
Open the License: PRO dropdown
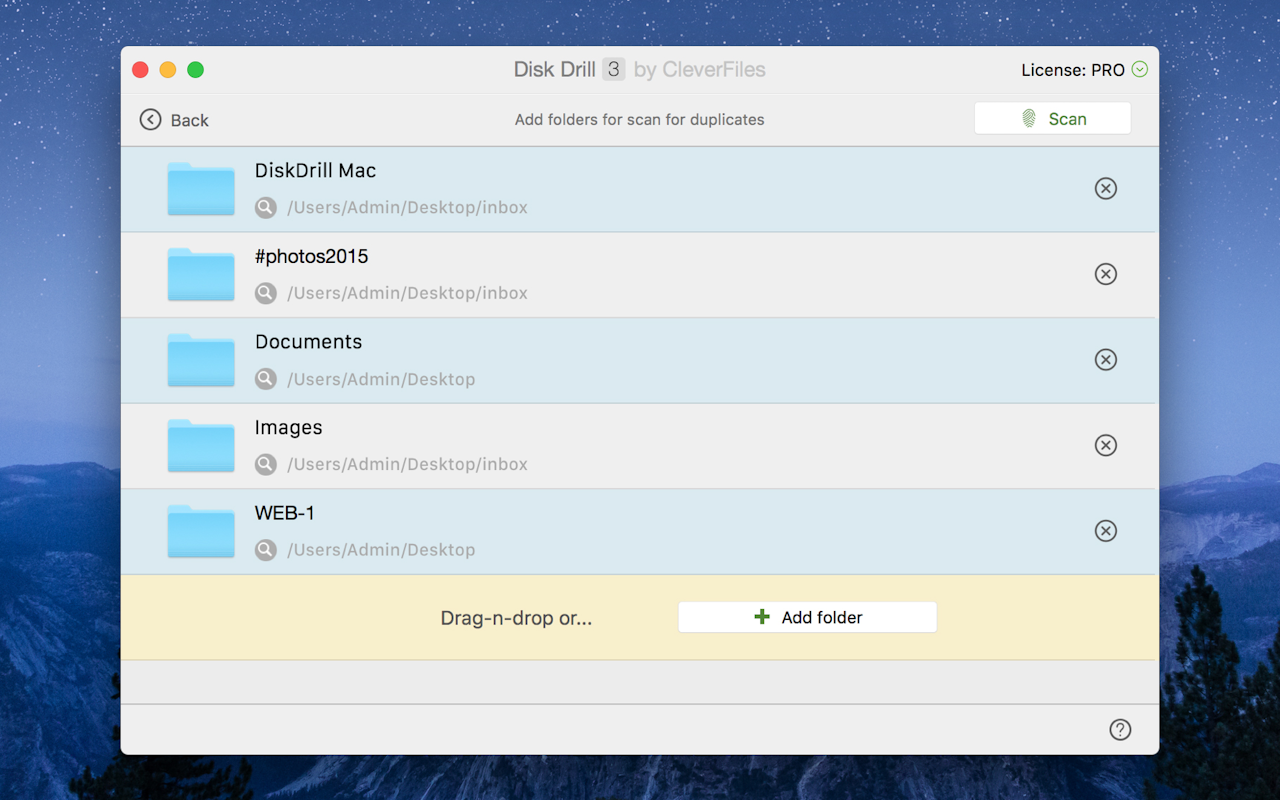(x=1139, y=70)
